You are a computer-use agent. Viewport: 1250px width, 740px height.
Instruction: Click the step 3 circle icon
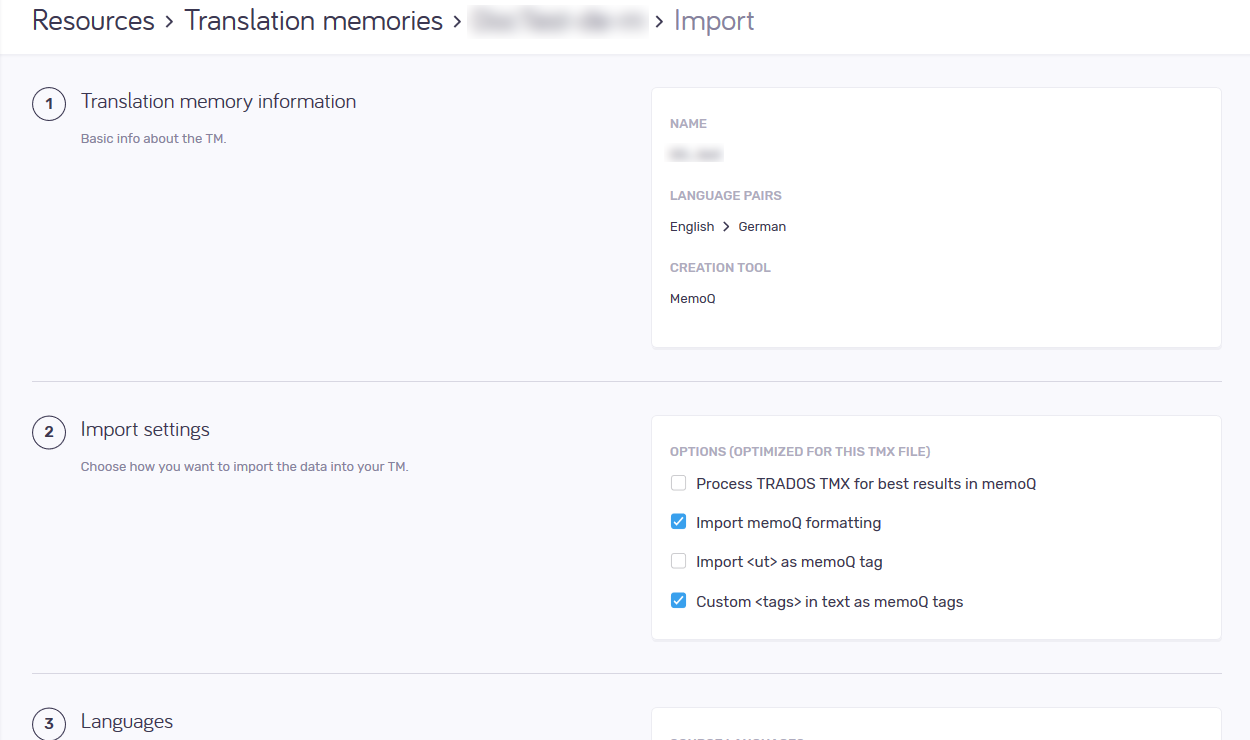pyautogui.click(x=49, y=724)
